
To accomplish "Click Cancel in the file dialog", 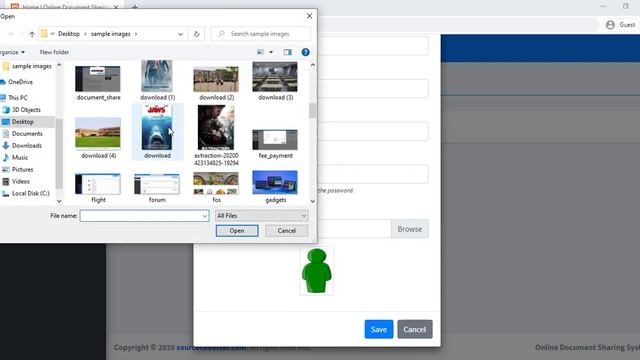I will (x=287, y=231).
